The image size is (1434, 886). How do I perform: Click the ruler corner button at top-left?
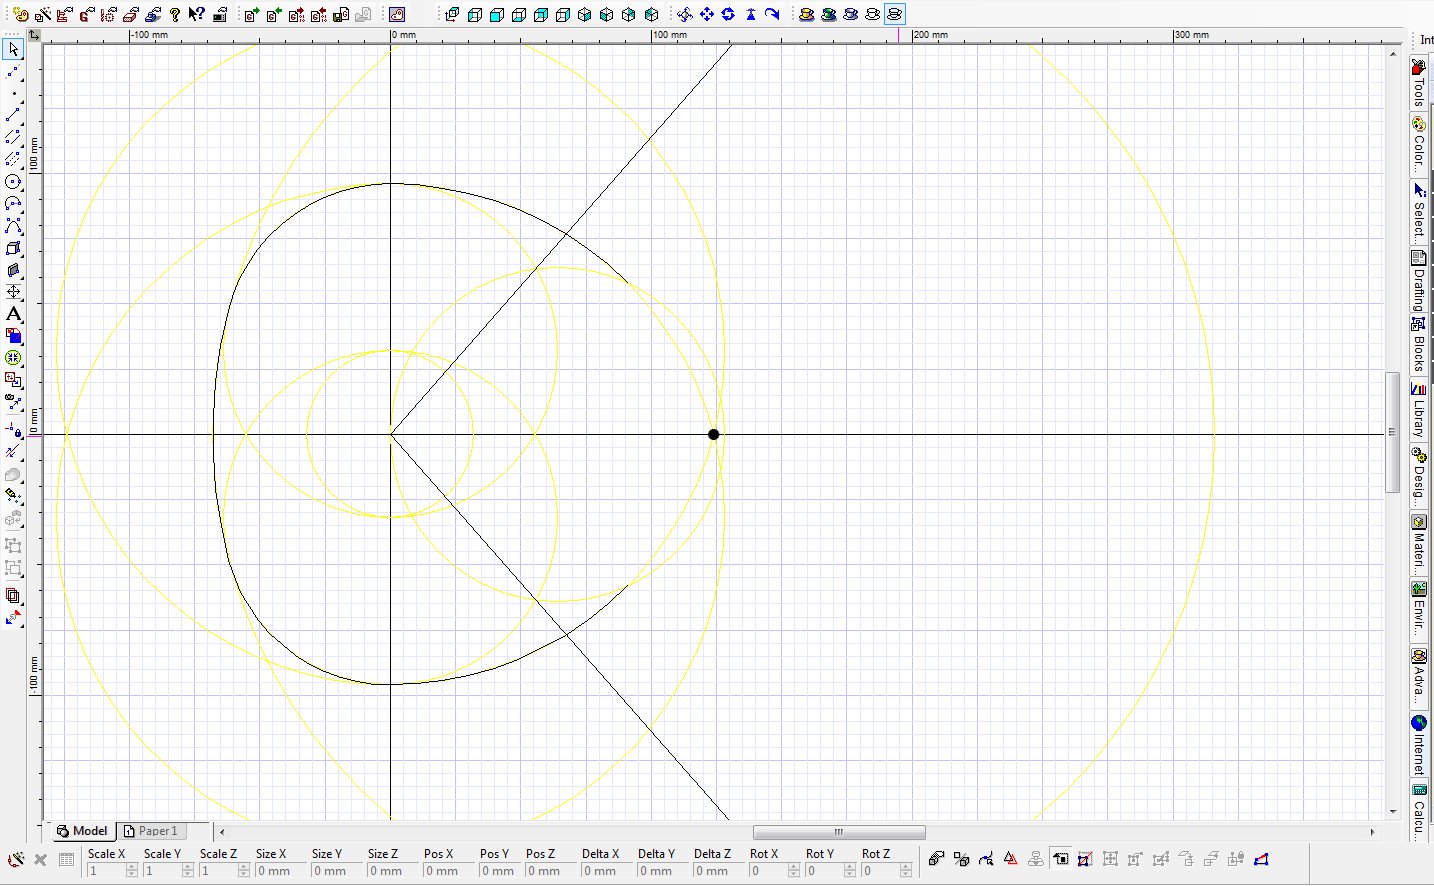34,35
